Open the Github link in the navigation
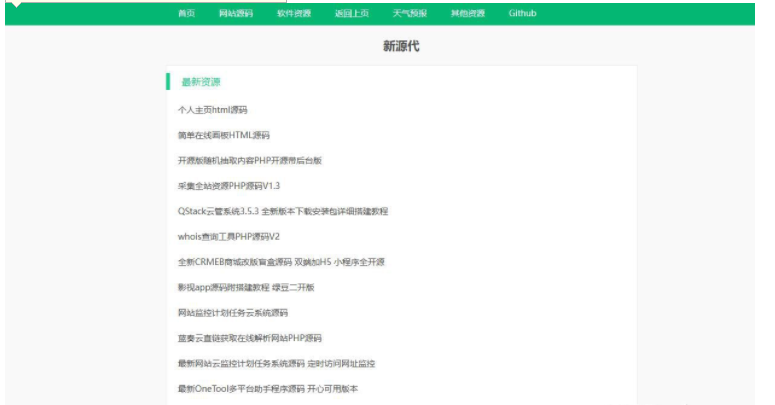Image resolution: width=775 pixels, height=405 pixels. [522, 14]
